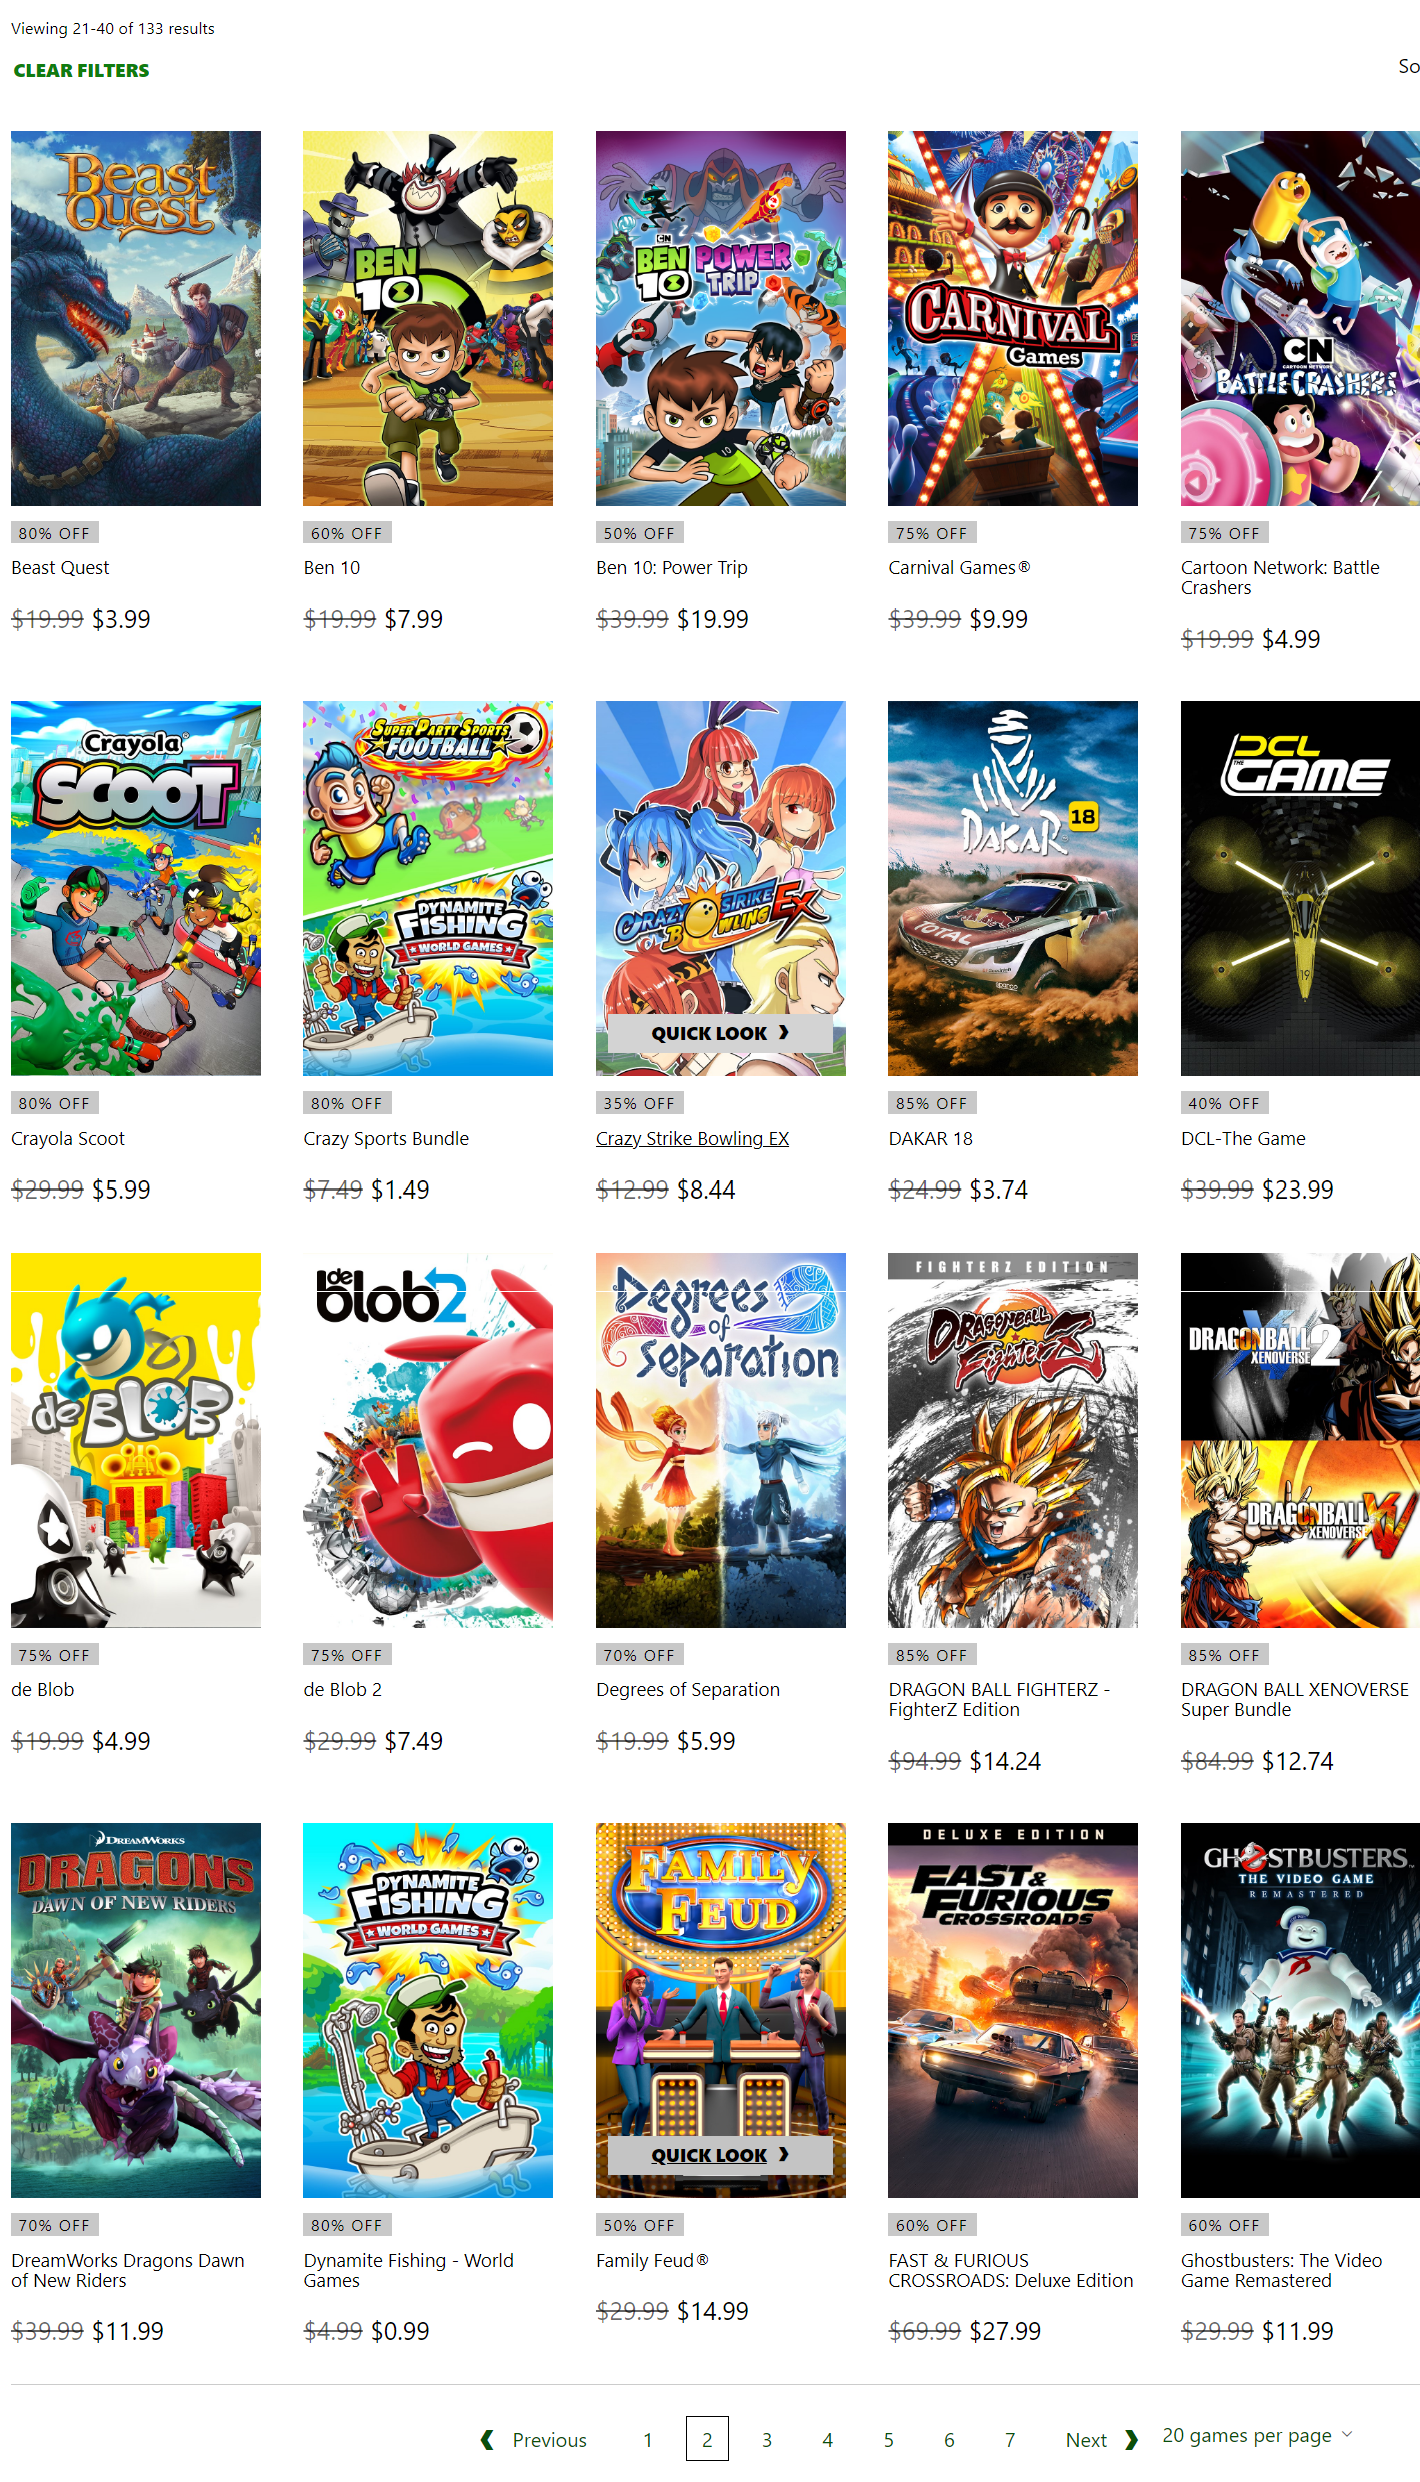Open Quick Look on Crazy Strike Bowling EX
The width and height of the screenshot is (1420, 2482).
720,1033
